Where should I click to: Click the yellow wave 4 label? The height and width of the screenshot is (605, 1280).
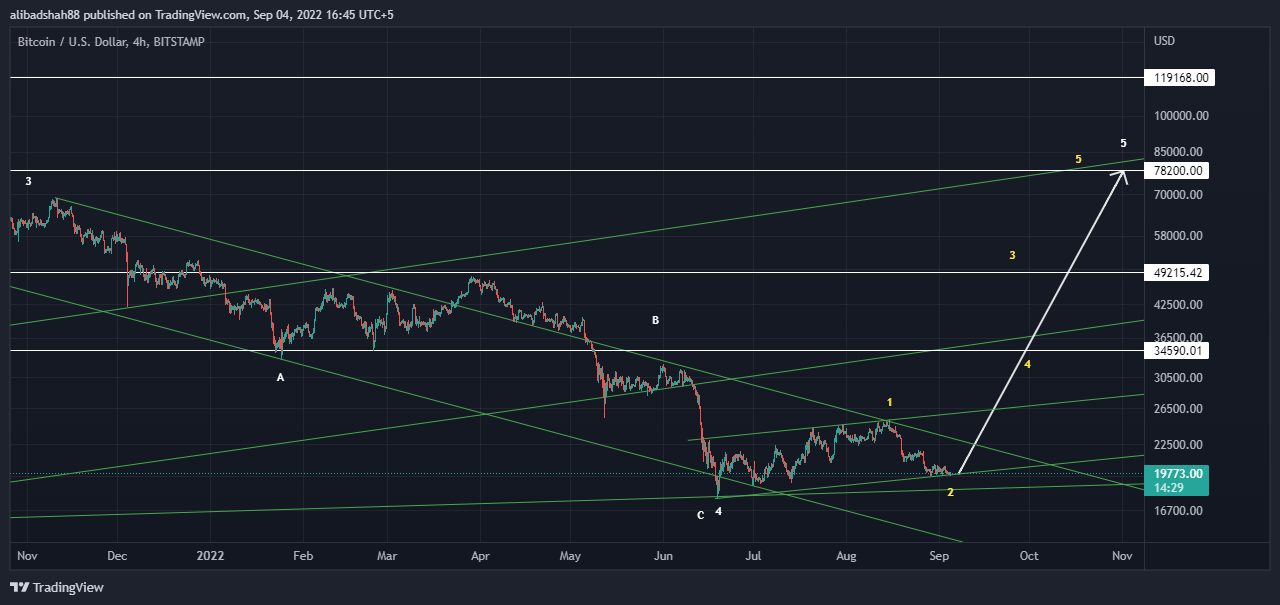(1027, 365)
